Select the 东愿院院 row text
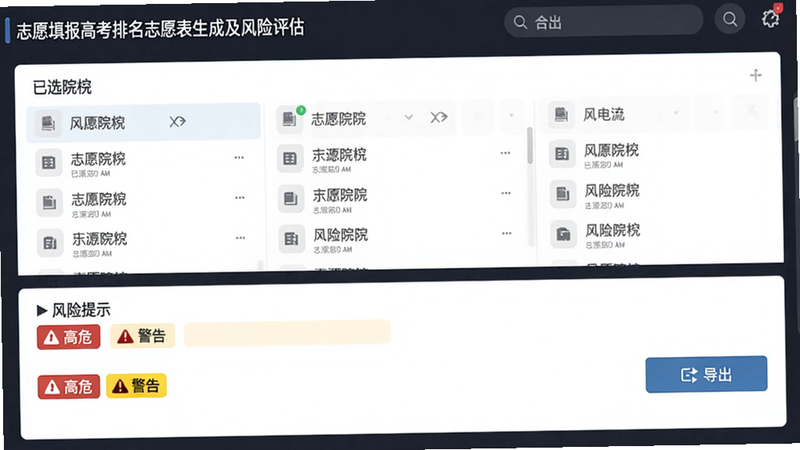Viewport: 800px width, 450px height. (340, 195)
